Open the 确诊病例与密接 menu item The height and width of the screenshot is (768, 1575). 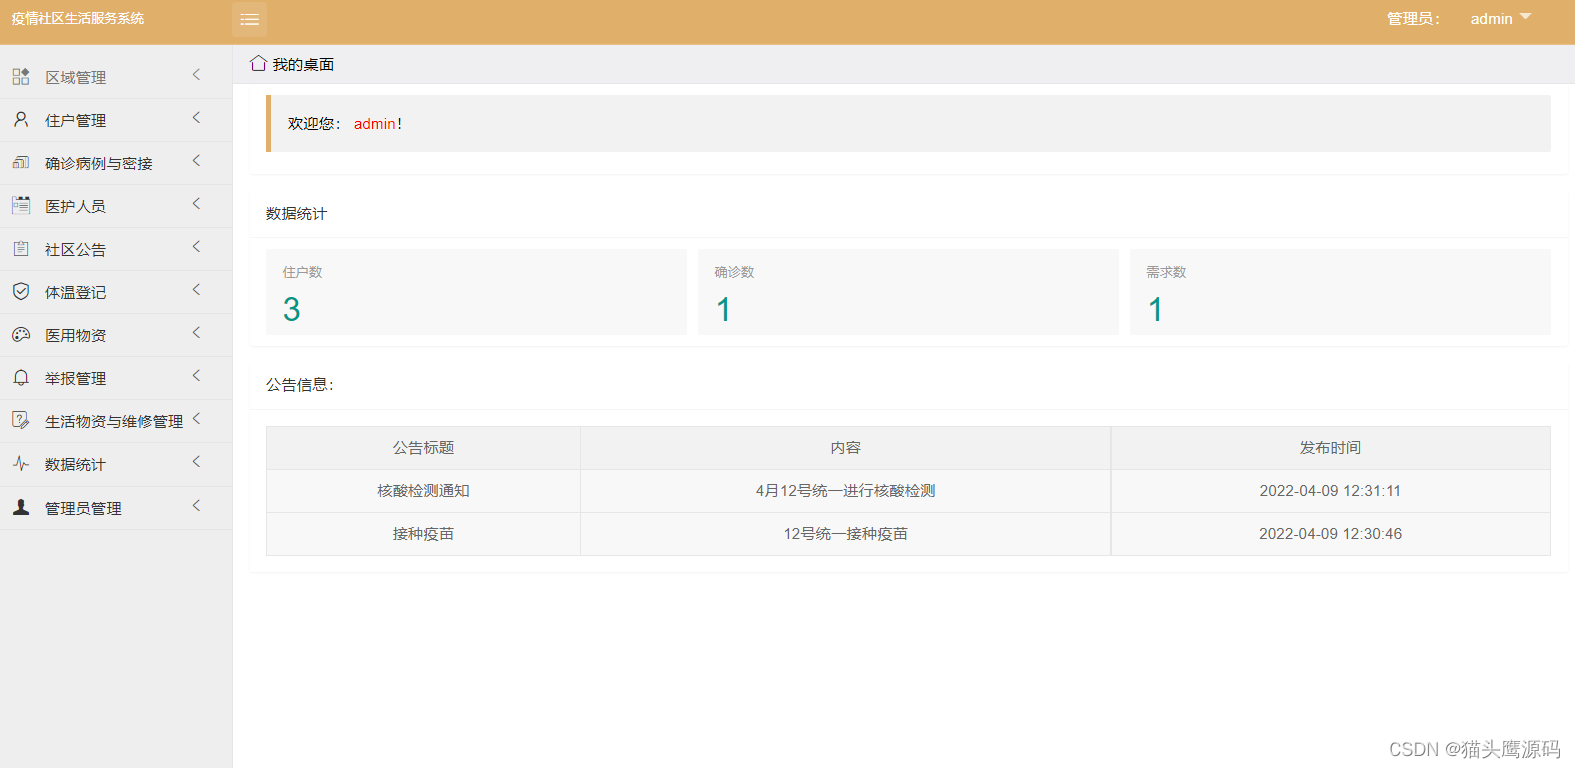click(x=116, y=163)
